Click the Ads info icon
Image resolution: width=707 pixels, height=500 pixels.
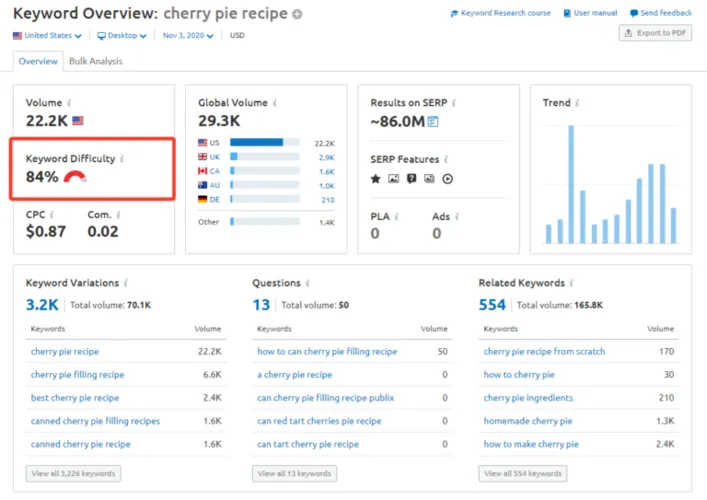457,217
